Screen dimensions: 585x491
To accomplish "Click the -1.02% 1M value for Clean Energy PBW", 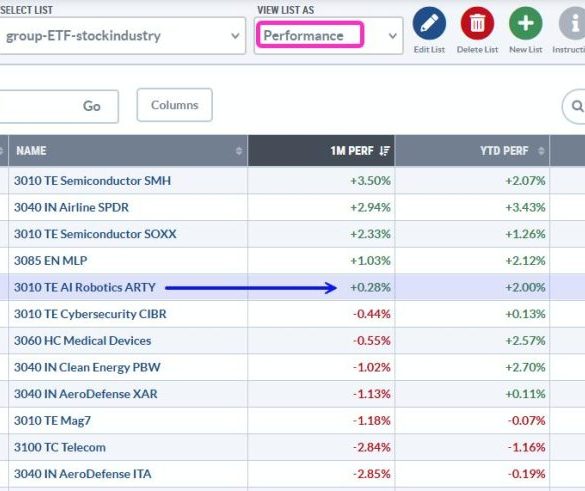I will tap(372, 367).
